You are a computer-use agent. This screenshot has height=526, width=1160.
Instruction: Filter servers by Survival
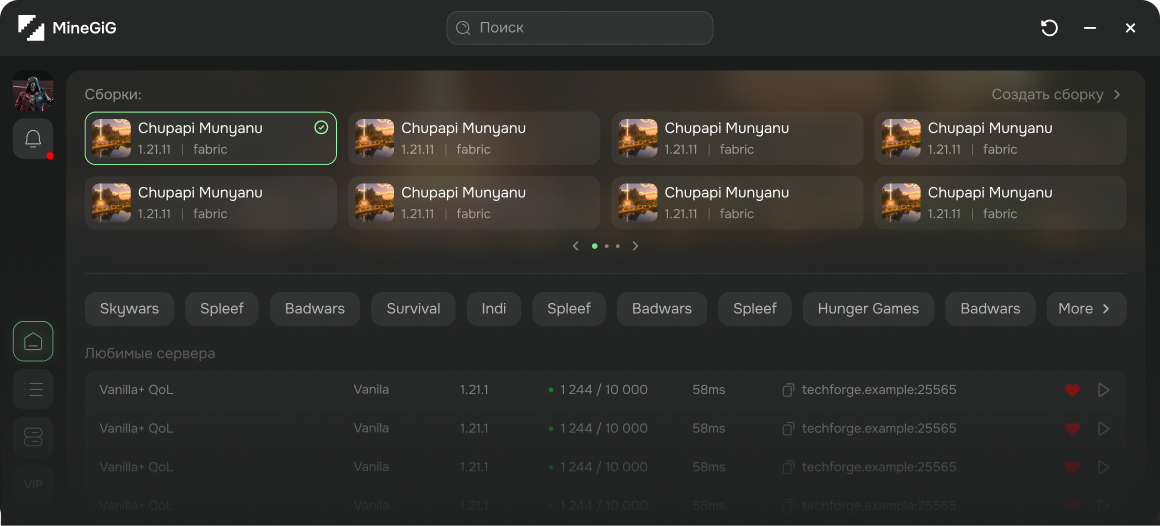coord(414,308)
